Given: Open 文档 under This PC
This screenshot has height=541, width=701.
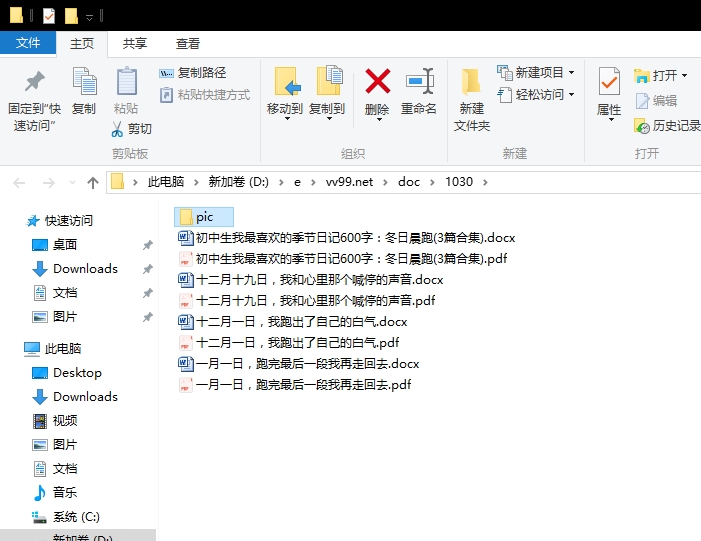Looking at the screenshot, I should point(55,469).
